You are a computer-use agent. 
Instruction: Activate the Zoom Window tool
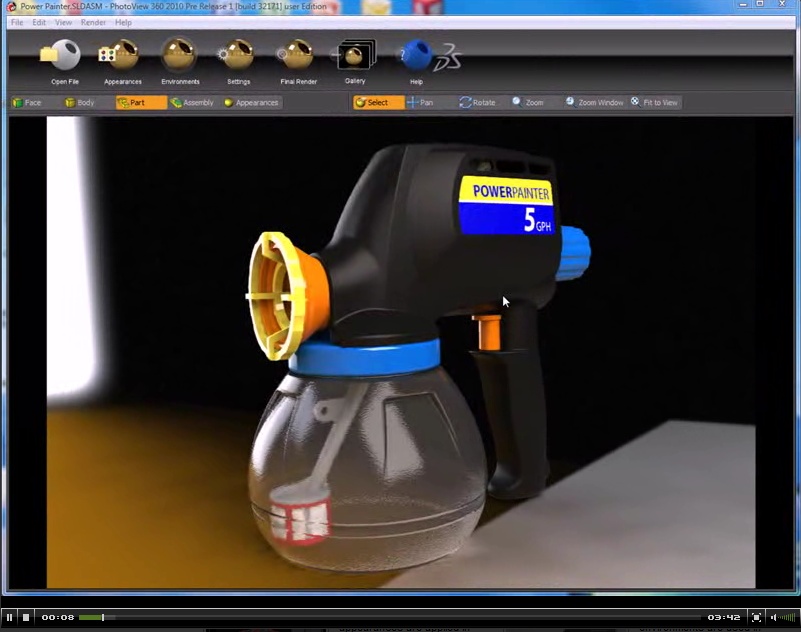(x=594, y=103)
